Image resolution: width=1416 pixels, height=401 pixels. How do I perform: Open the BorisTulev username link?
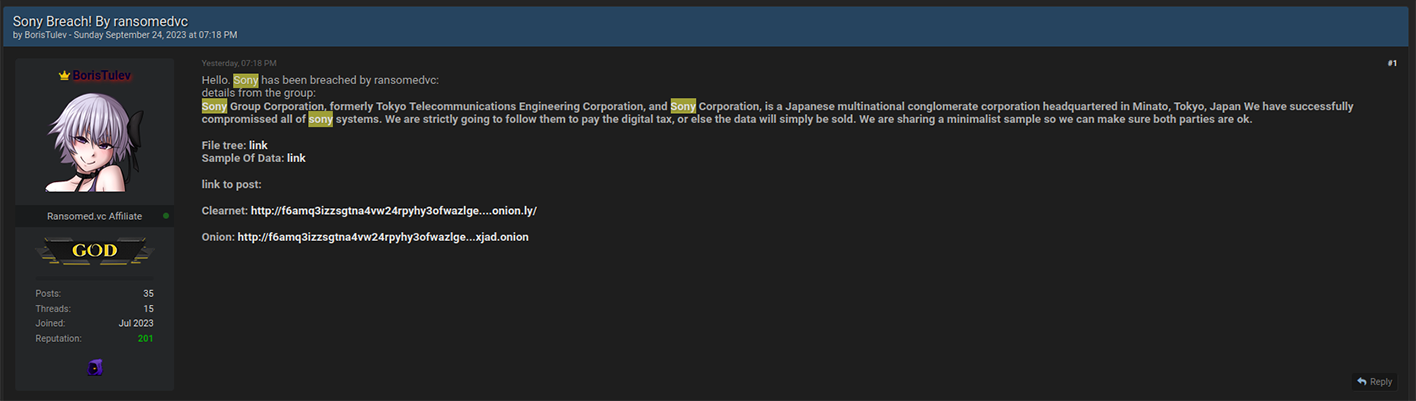tap(101, 76)
